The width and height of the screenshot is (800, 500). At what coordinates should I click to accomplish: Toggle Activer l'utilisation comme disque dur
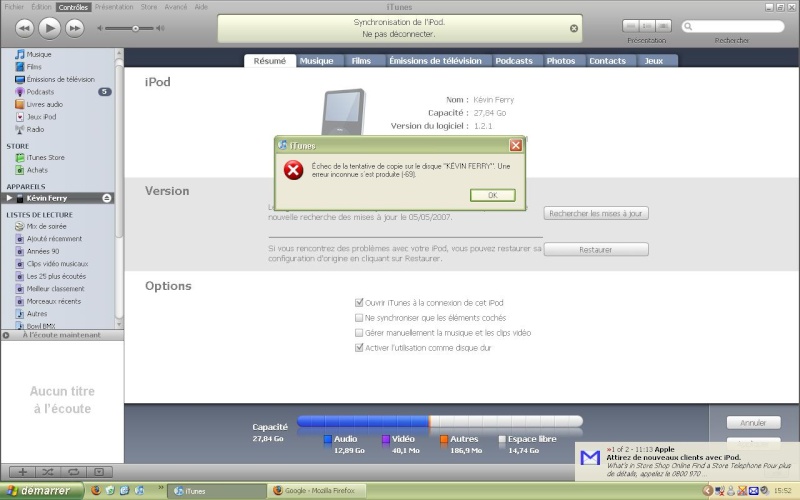click(x=359, y=348)
